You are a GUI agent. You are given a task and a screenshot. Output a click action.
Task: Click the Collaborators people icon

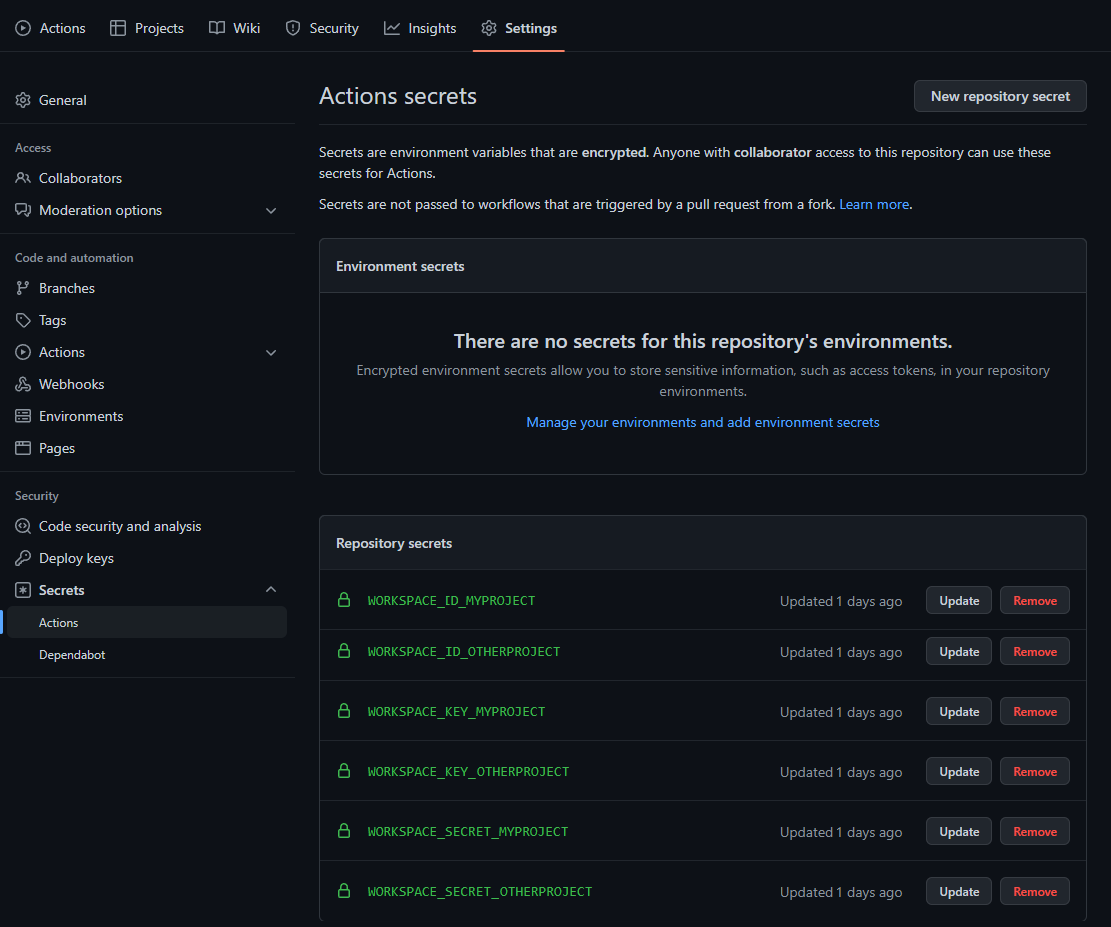point(23,178)
